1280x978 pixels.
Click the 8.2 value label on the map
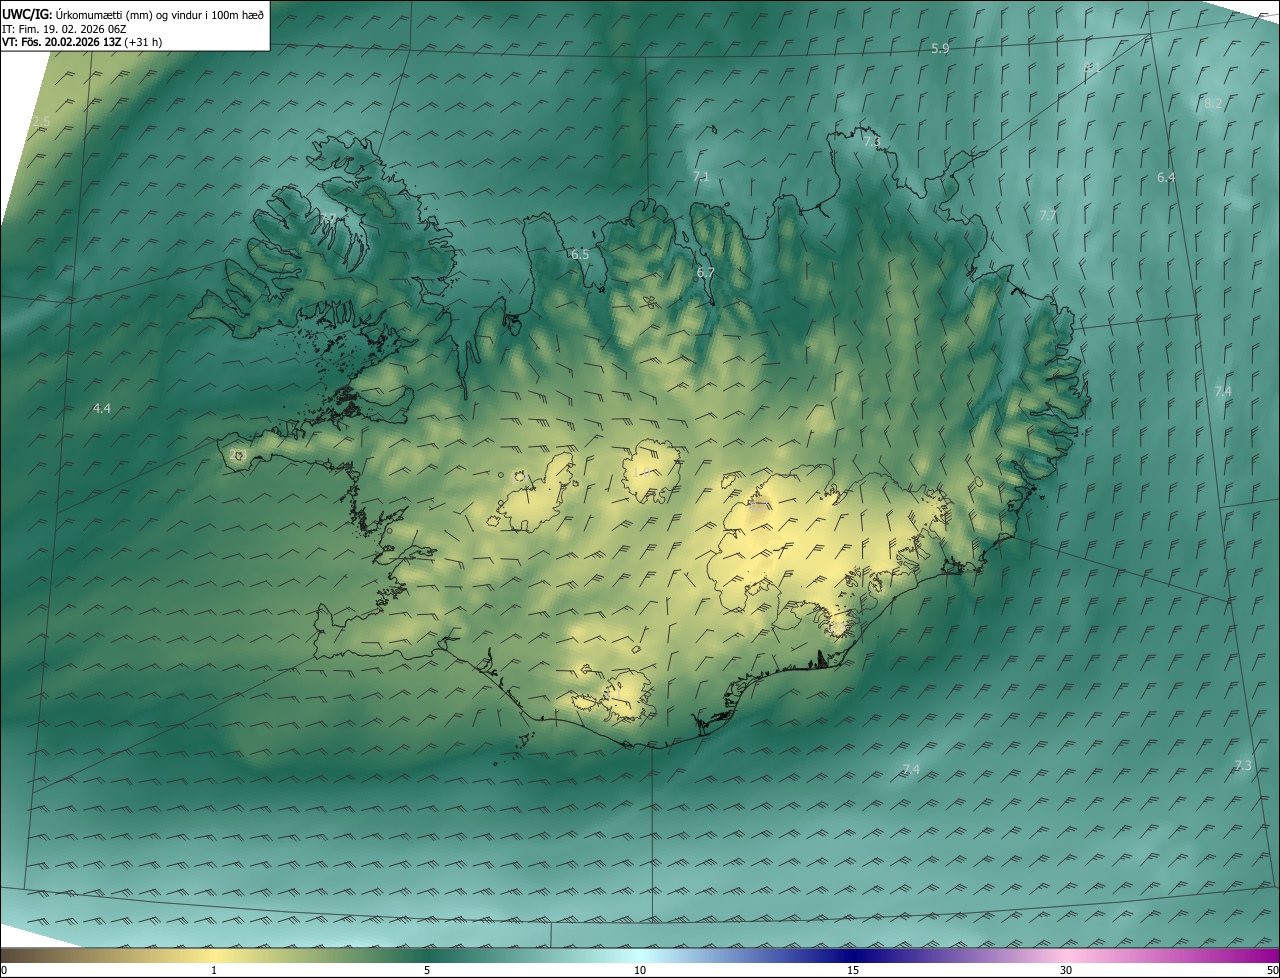click(x=1213, y=104)
